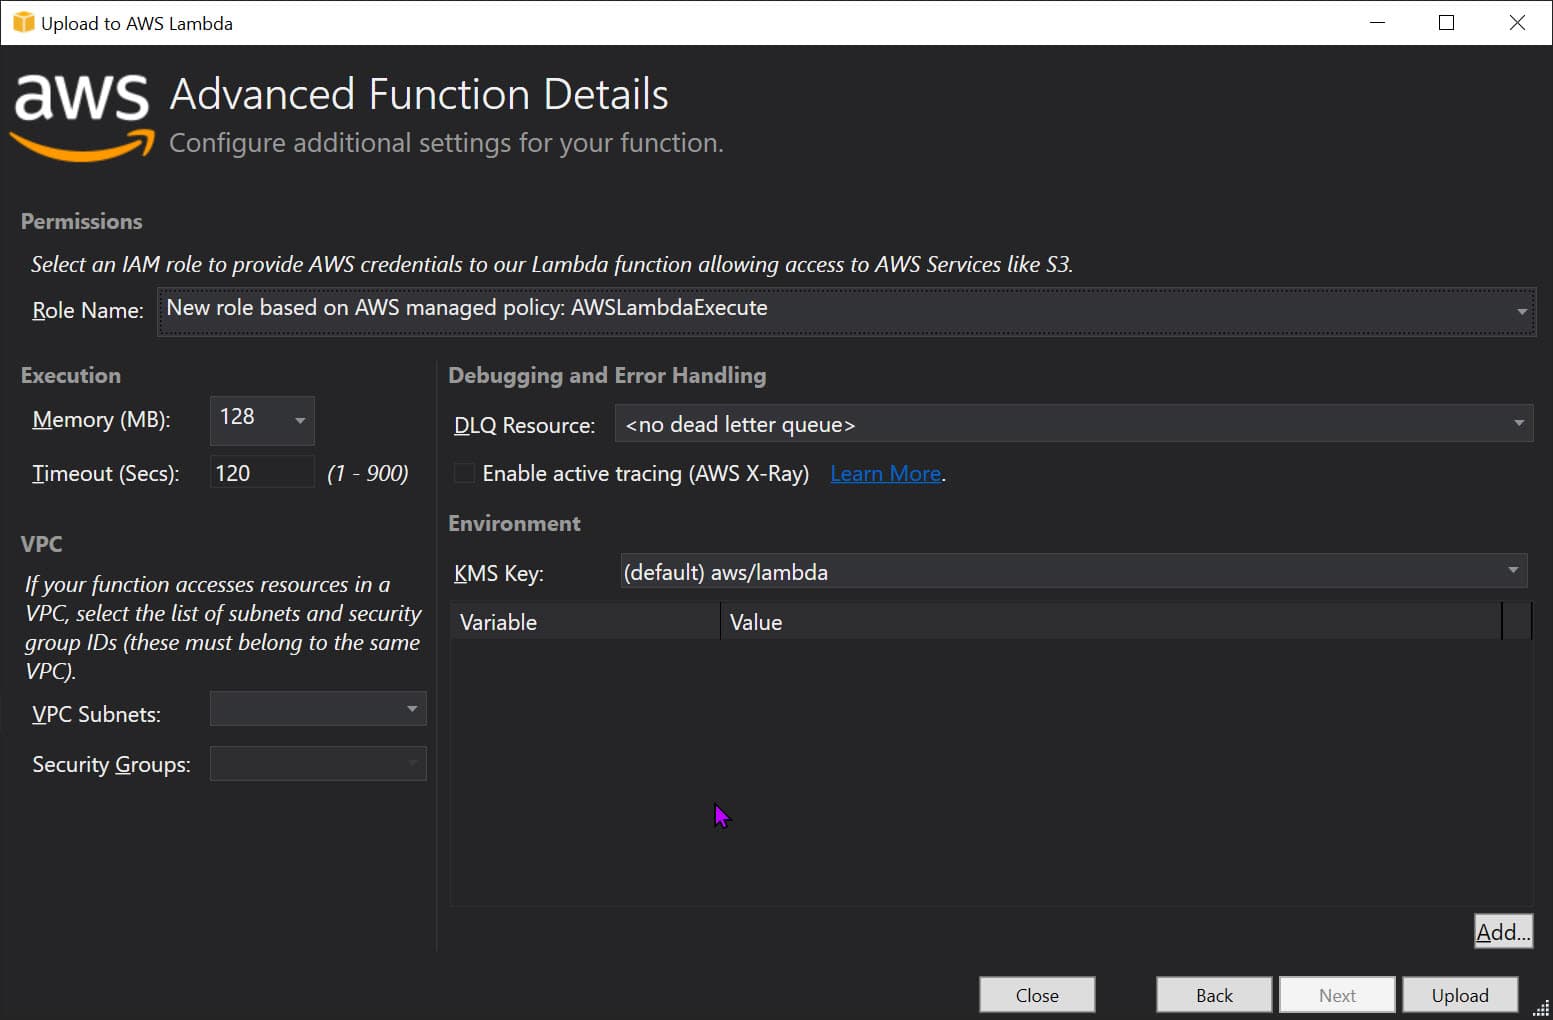Click the Add... environment variable button
The image size is (1553, 1020).
pyautogui.click(x=1503, y=931)
